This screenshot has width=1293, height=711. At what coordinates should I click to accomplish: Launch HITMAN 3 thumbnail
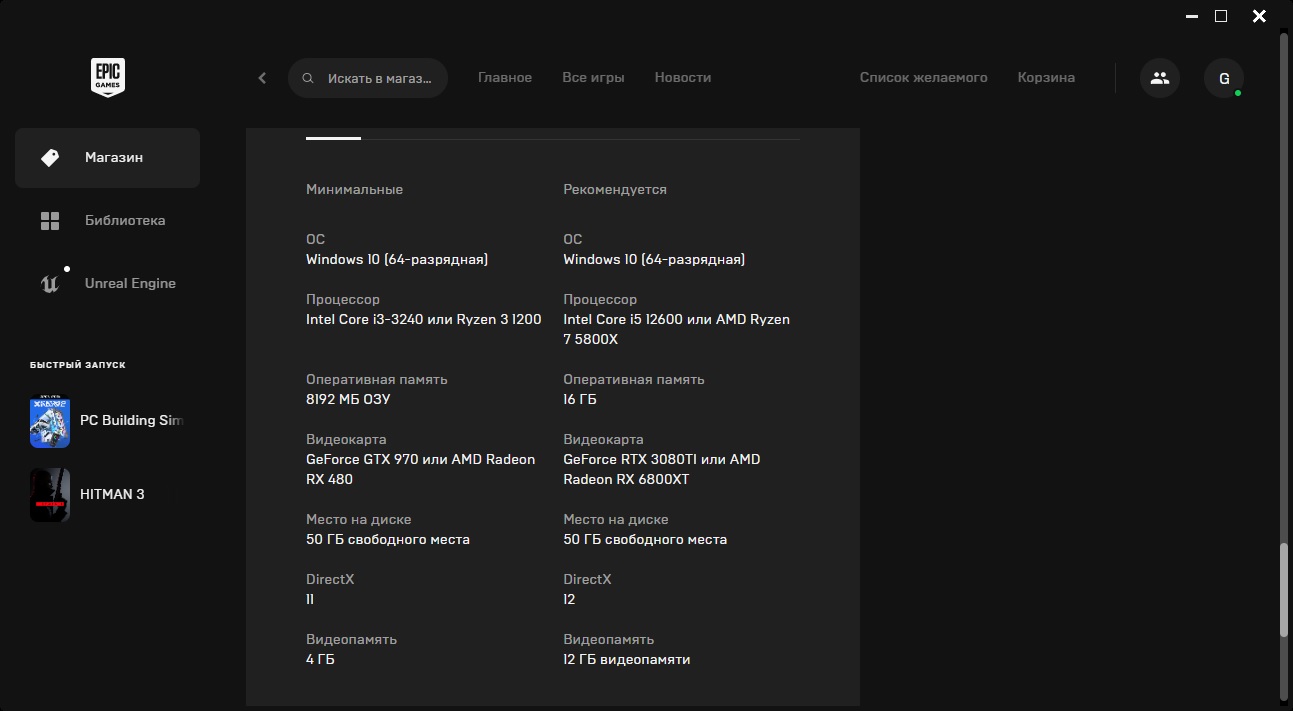pos(50,495)
